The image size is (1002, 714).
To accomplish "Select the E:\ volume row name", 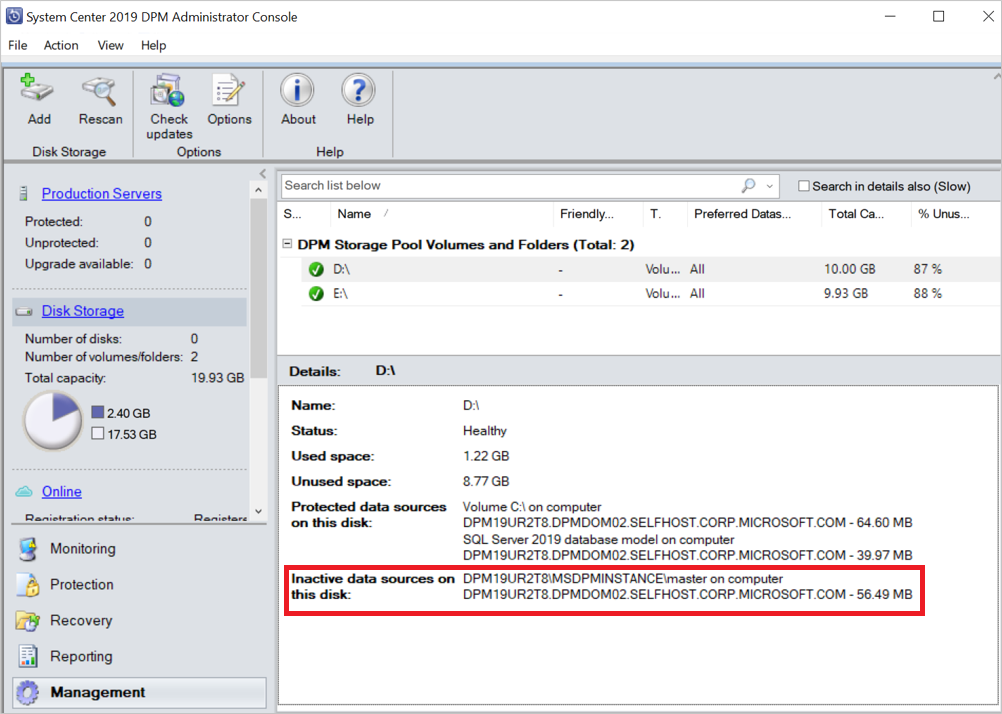I will point(341,294).
